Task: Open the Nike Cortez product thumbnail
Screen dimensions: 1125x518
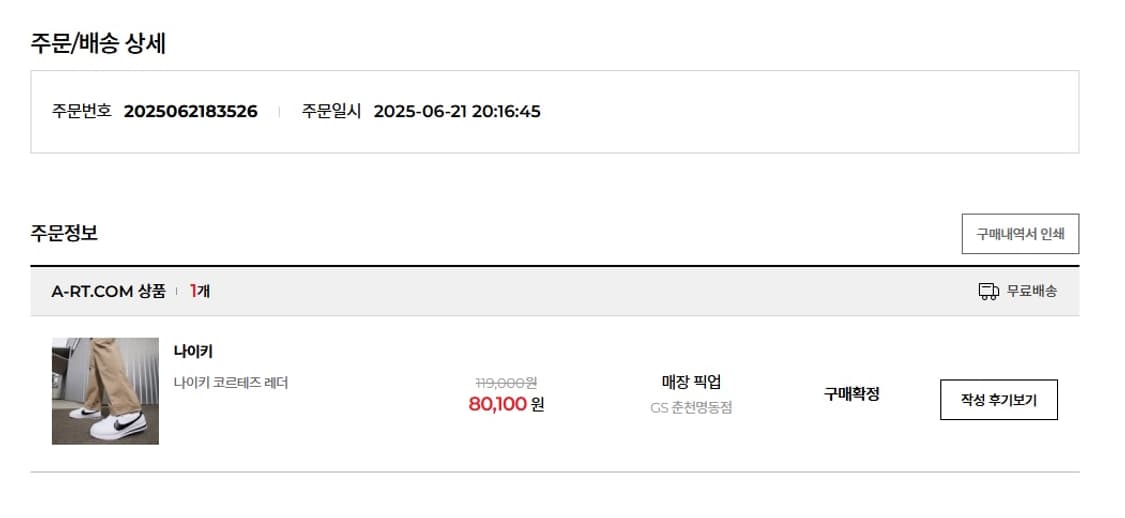Action: [x=105, y=391]
